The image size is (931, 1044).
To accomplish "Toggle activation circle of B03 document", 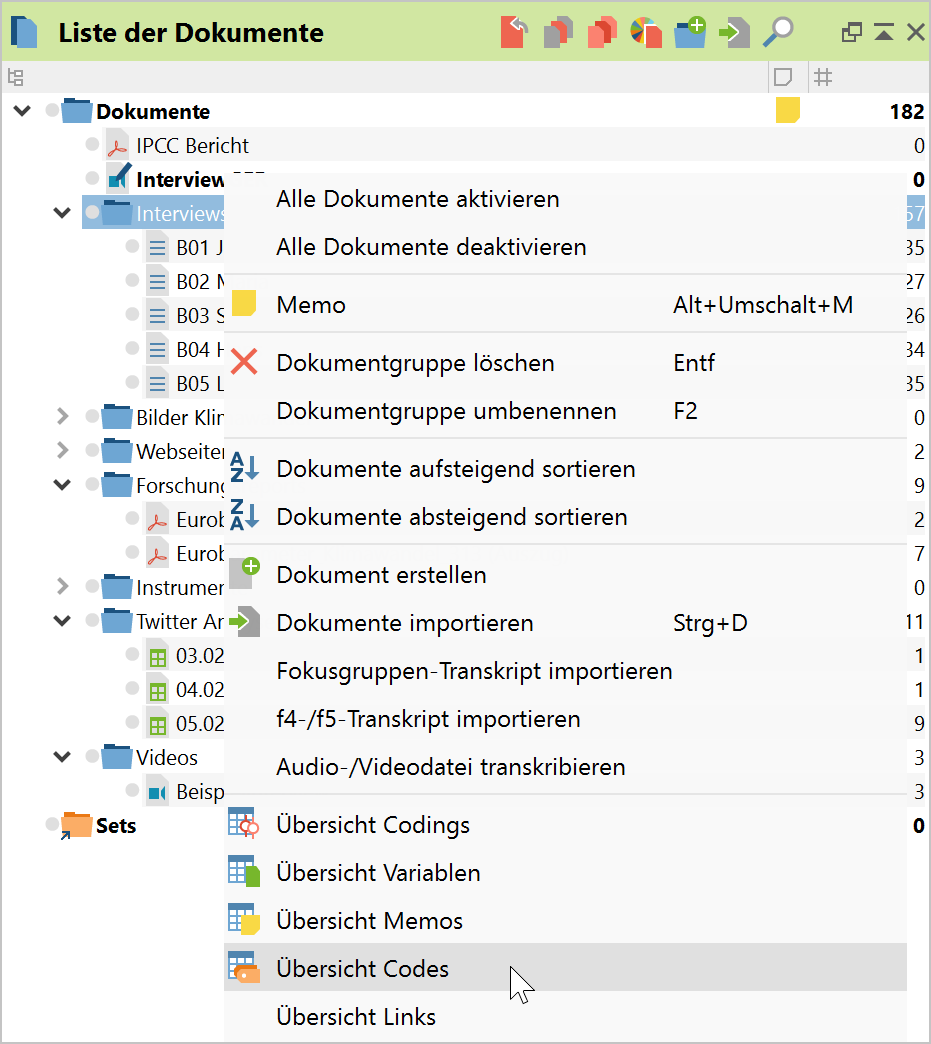I will point(133,314).
